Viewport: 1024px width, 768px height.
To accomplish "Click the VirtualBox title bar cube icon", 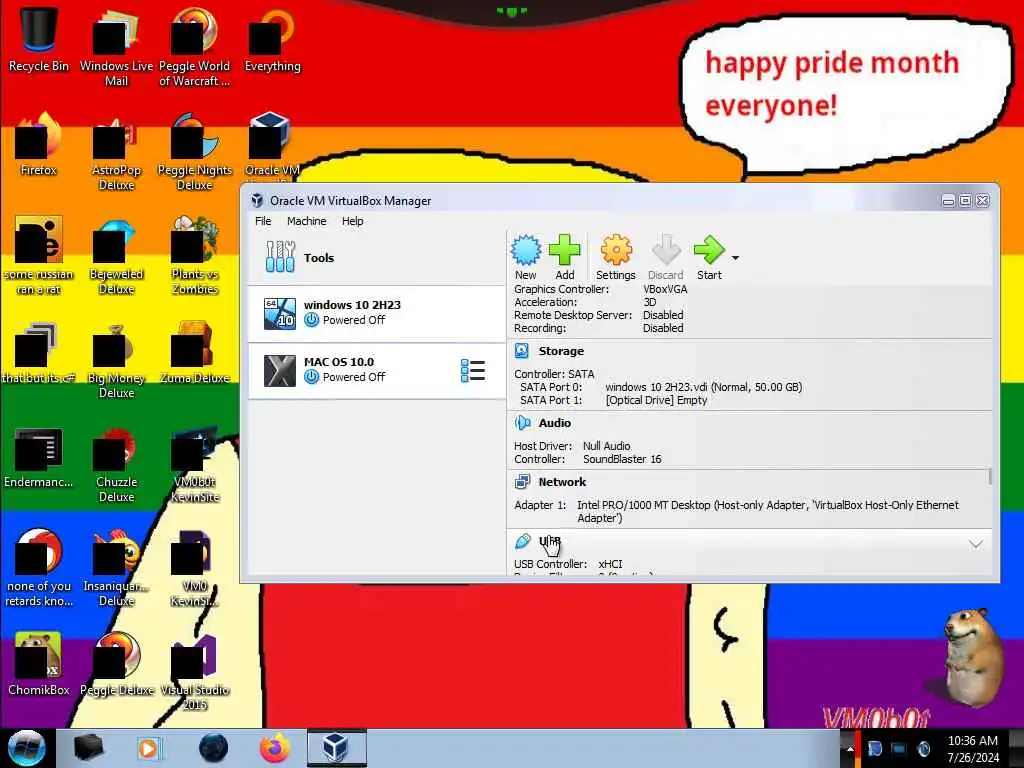I will (257, 200).
